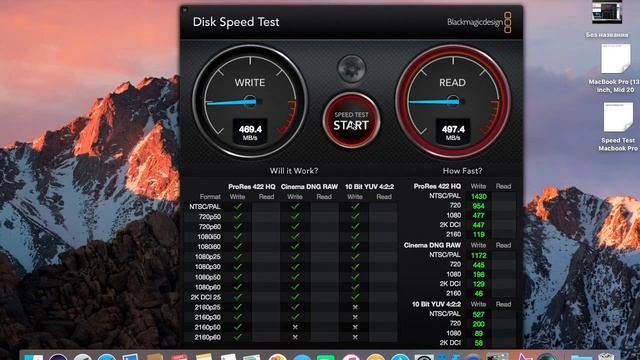Click Cinema DNG RAW 1080 value 198
The image size is (640, 360).
479,275
